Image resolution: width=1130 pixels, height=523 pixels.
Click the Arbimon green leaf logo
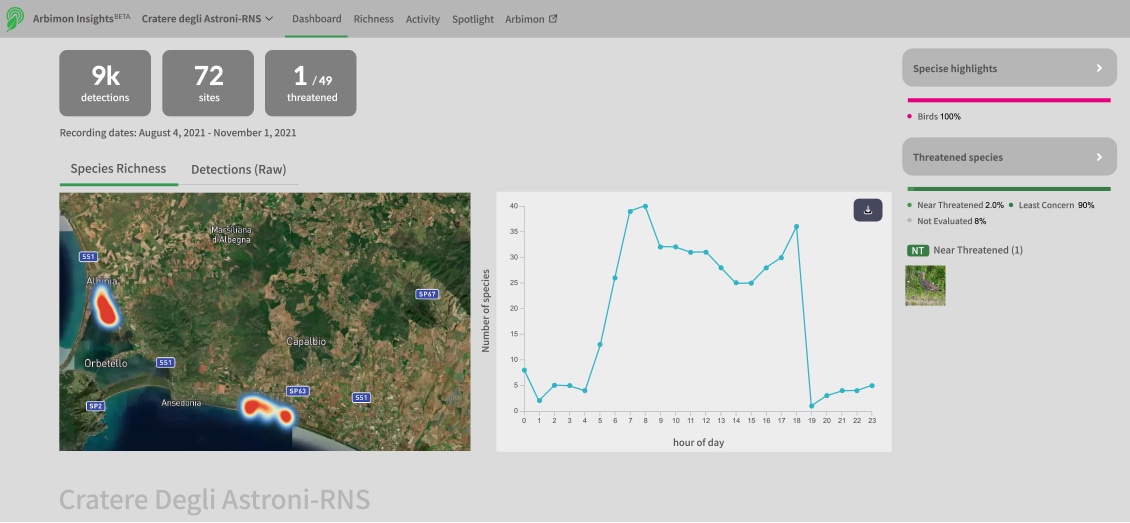tap(14, 19)
